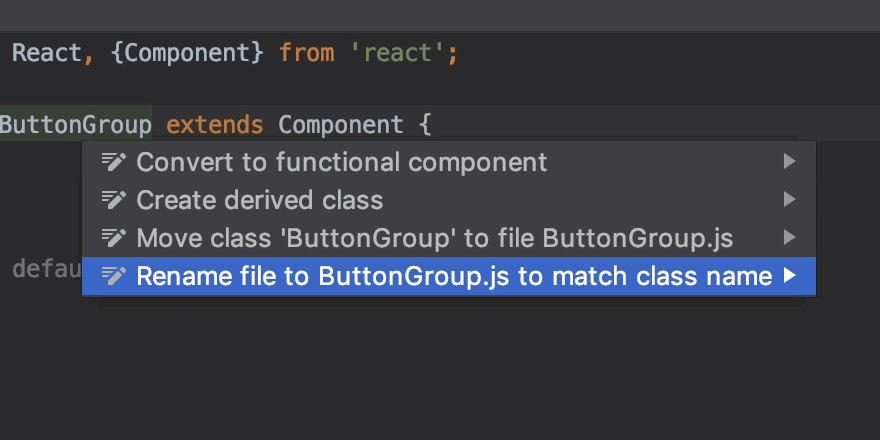Click the ButtonGroup class name in code

pyautogui.click(x=76, y=125)
